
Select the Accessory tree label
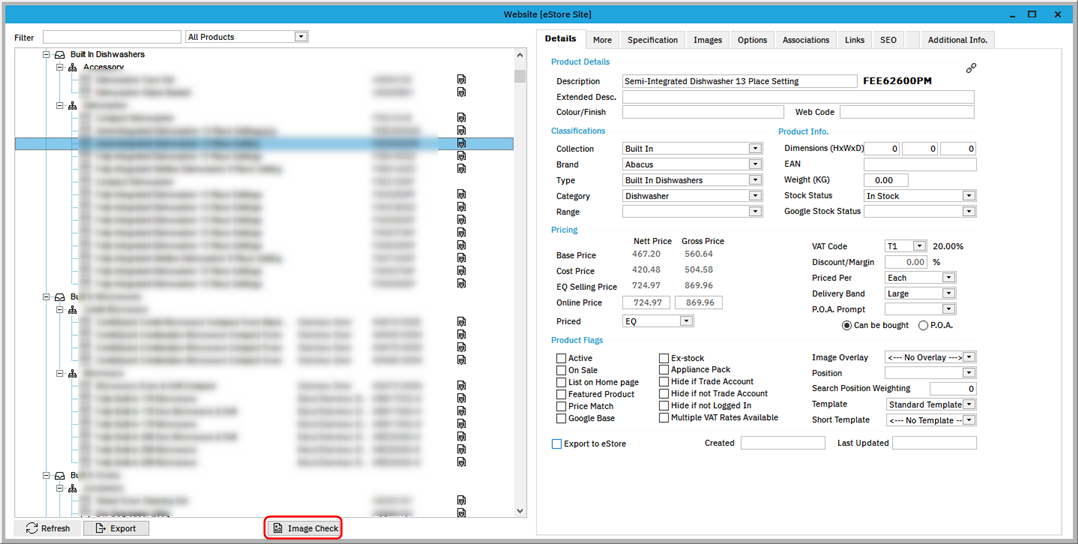coord(103,67)
